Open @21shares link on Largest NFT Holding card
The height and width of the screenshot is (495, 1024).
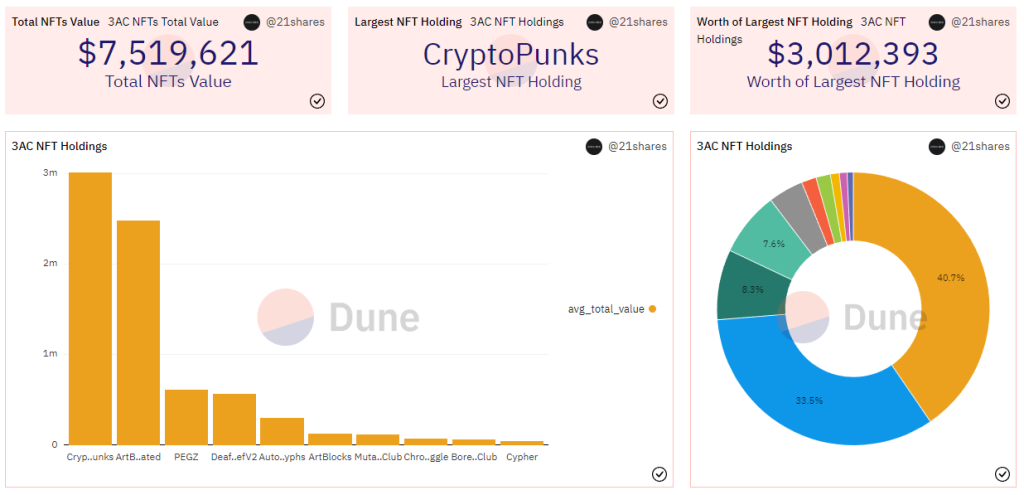tap(638, 22)
